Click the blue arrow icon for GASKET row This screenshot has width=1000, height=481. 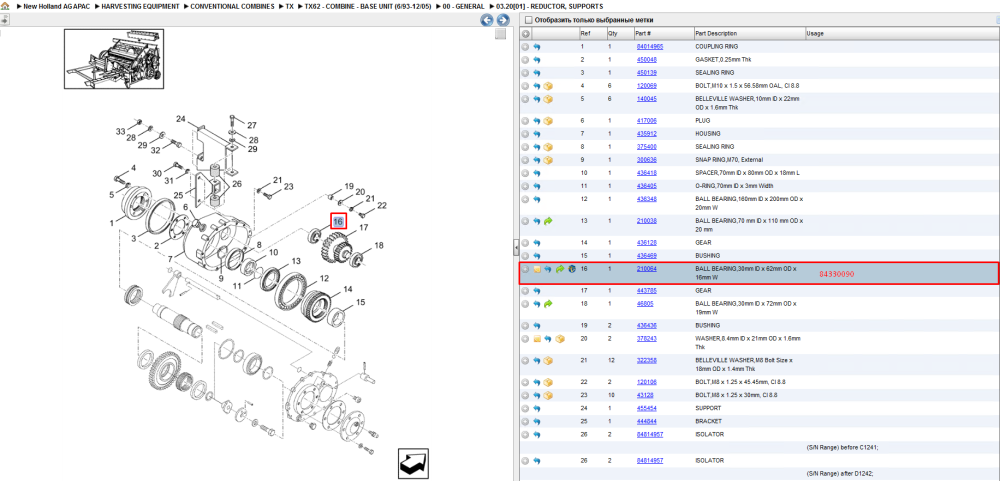(x=537, y=59)
